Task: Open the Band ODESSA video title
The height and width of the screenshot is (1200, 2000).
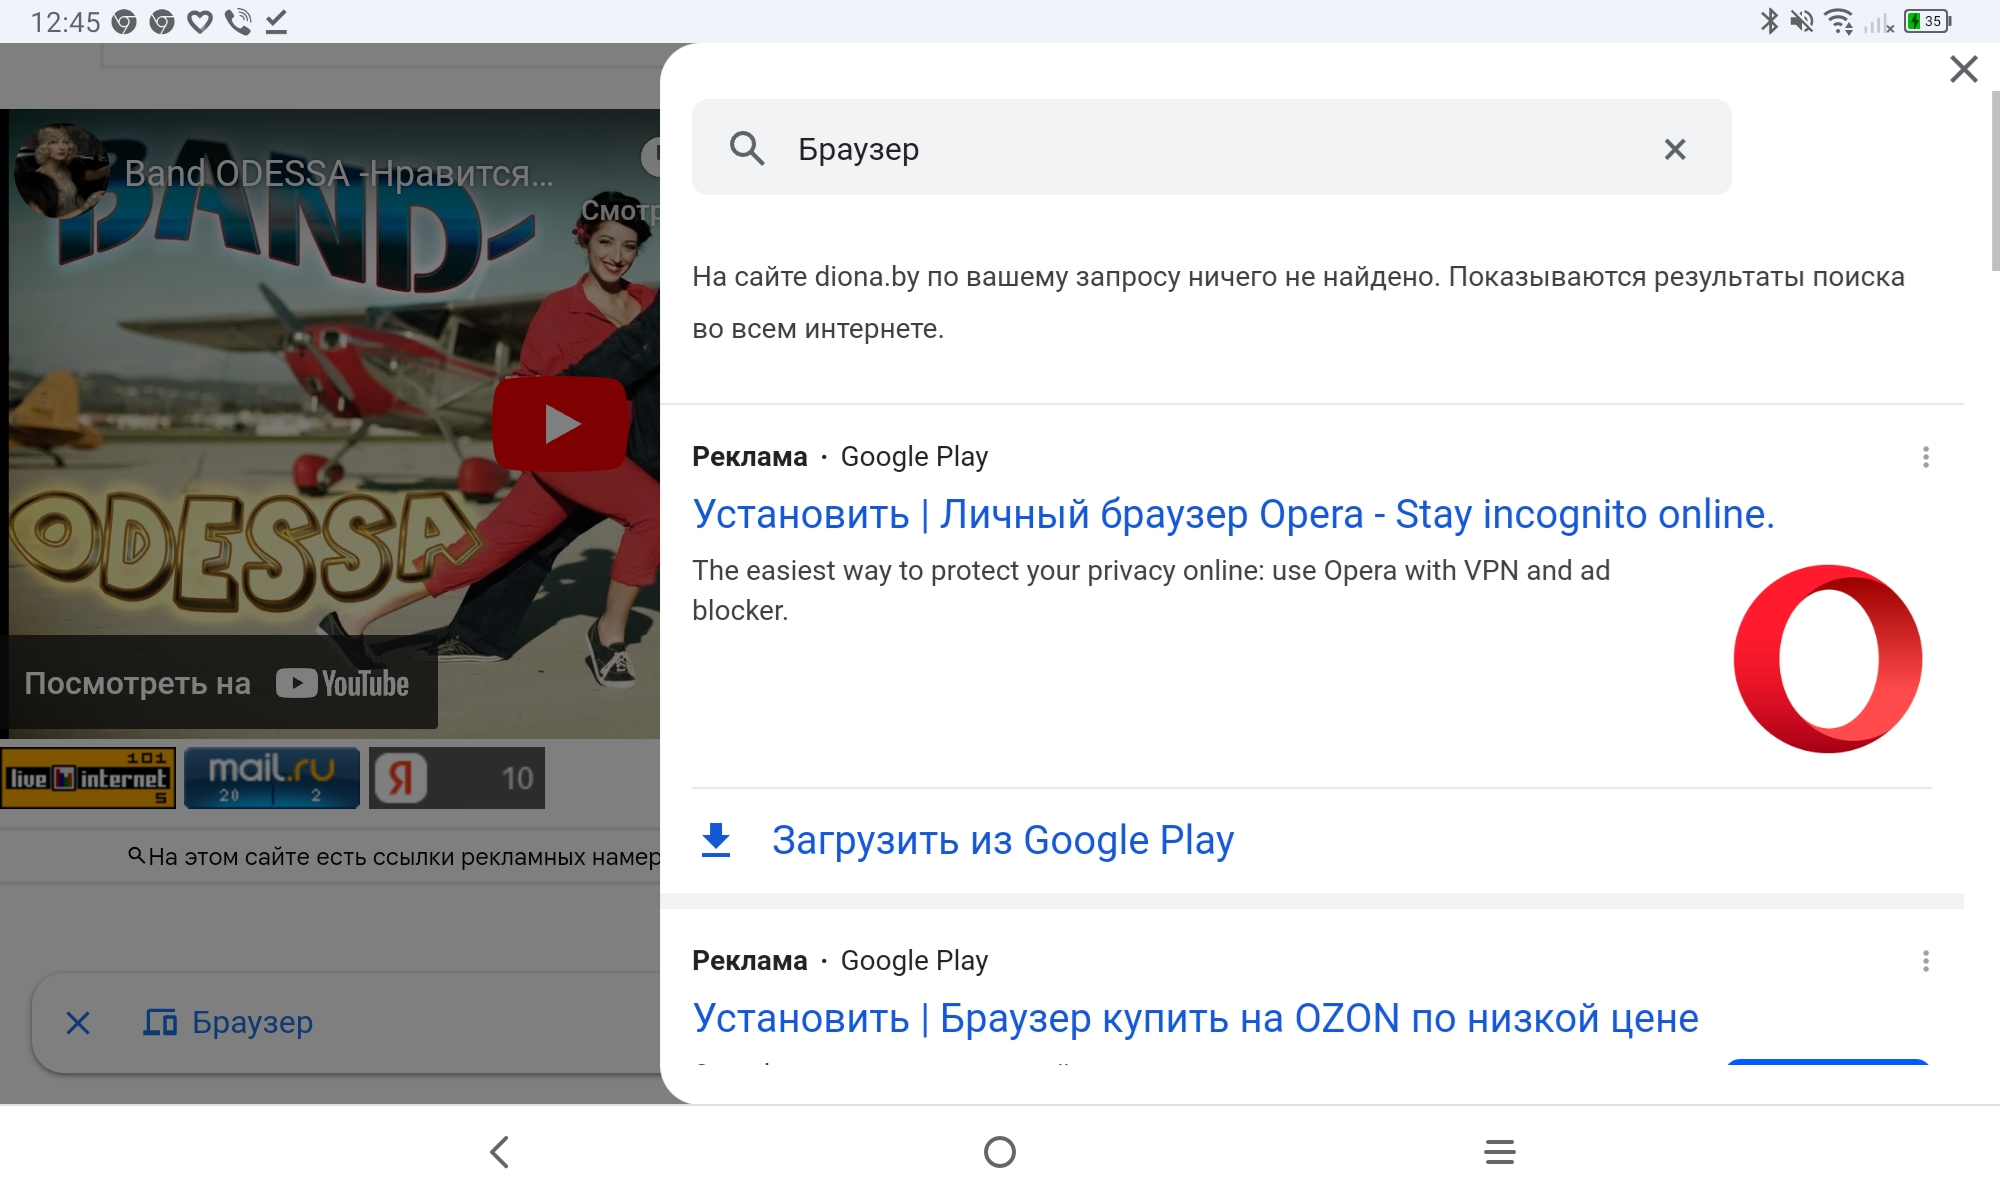Action: pyautogui.click(x=338, y=173)
